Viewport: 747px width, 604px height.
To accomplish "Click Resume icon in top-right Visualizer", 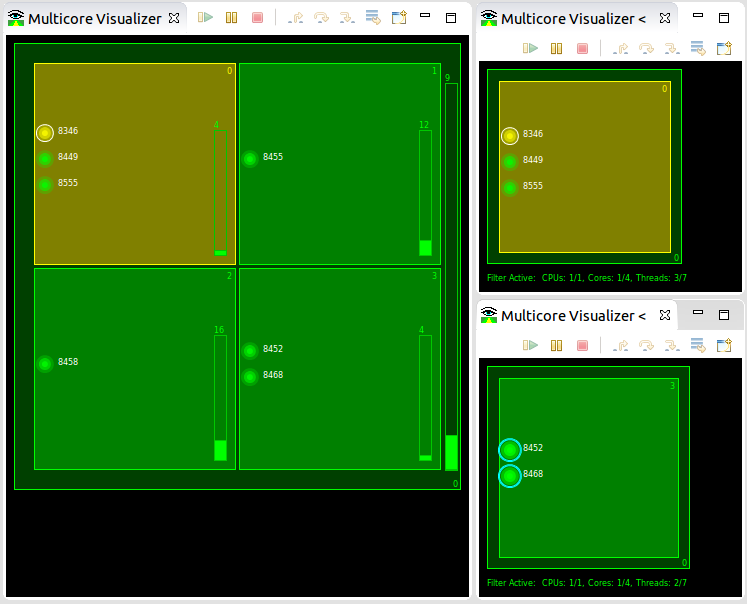I will tap(530, 49).
